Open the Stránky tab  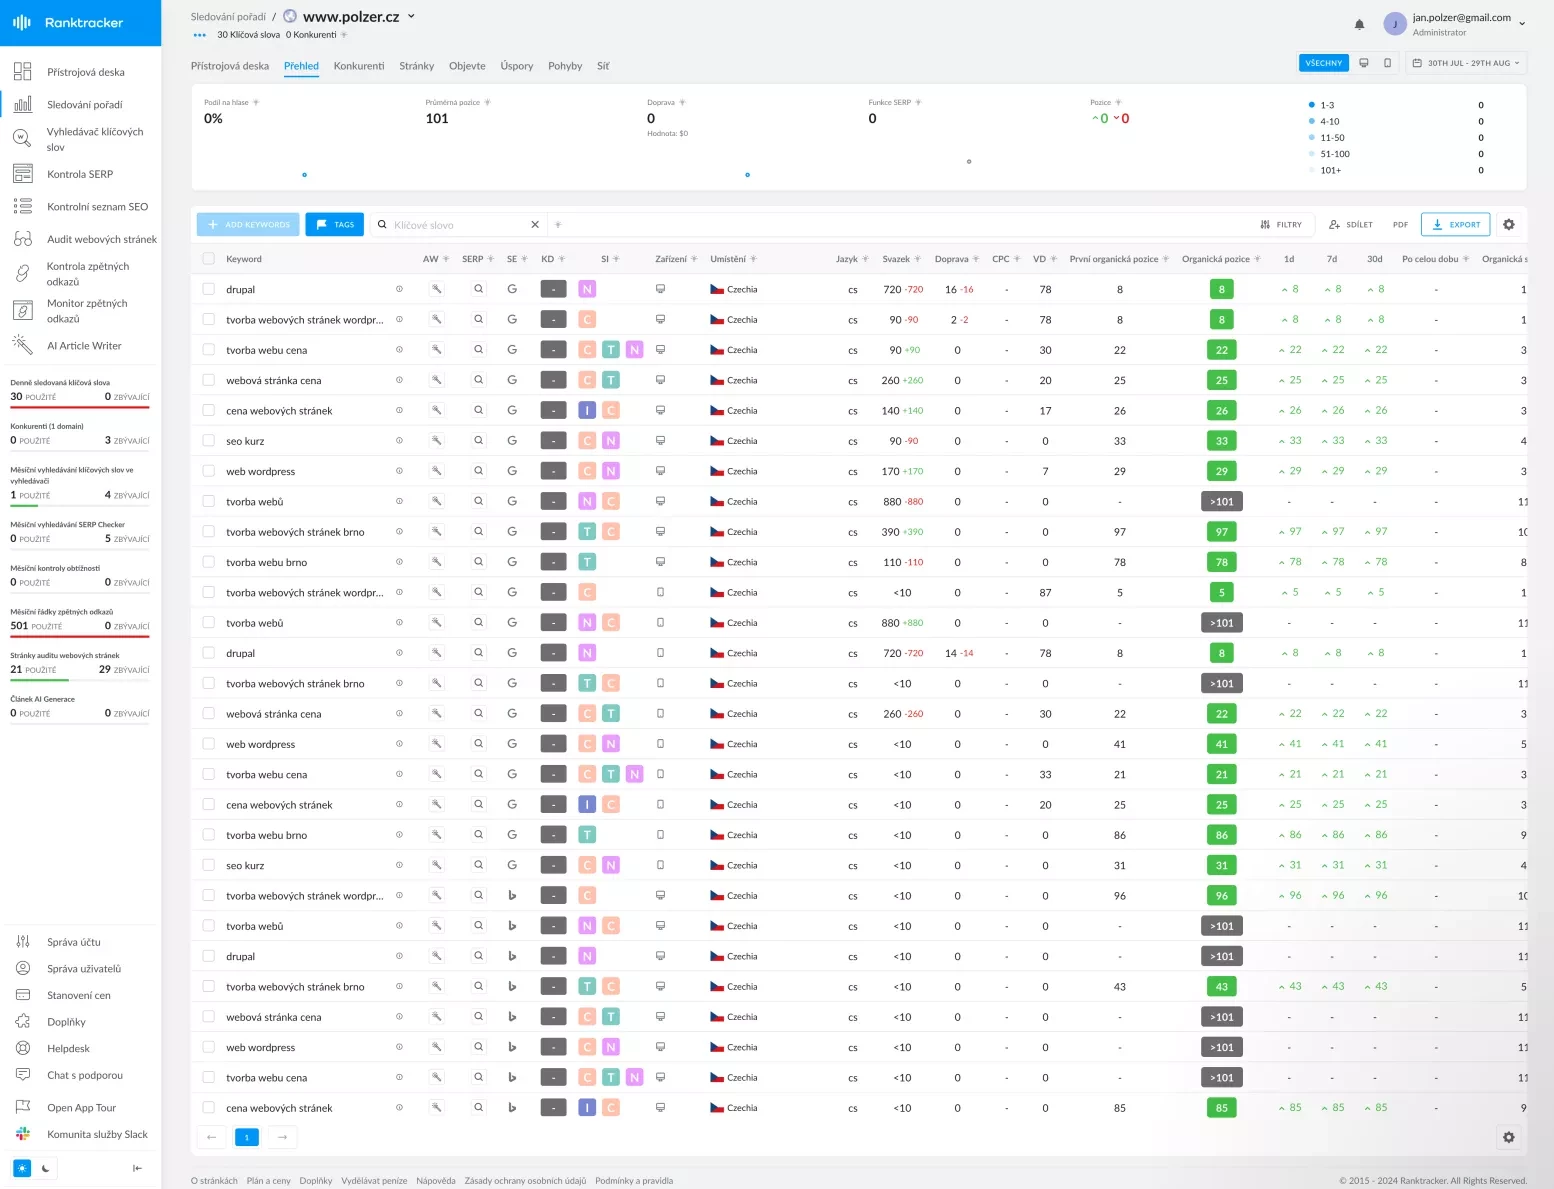point(417,66)
